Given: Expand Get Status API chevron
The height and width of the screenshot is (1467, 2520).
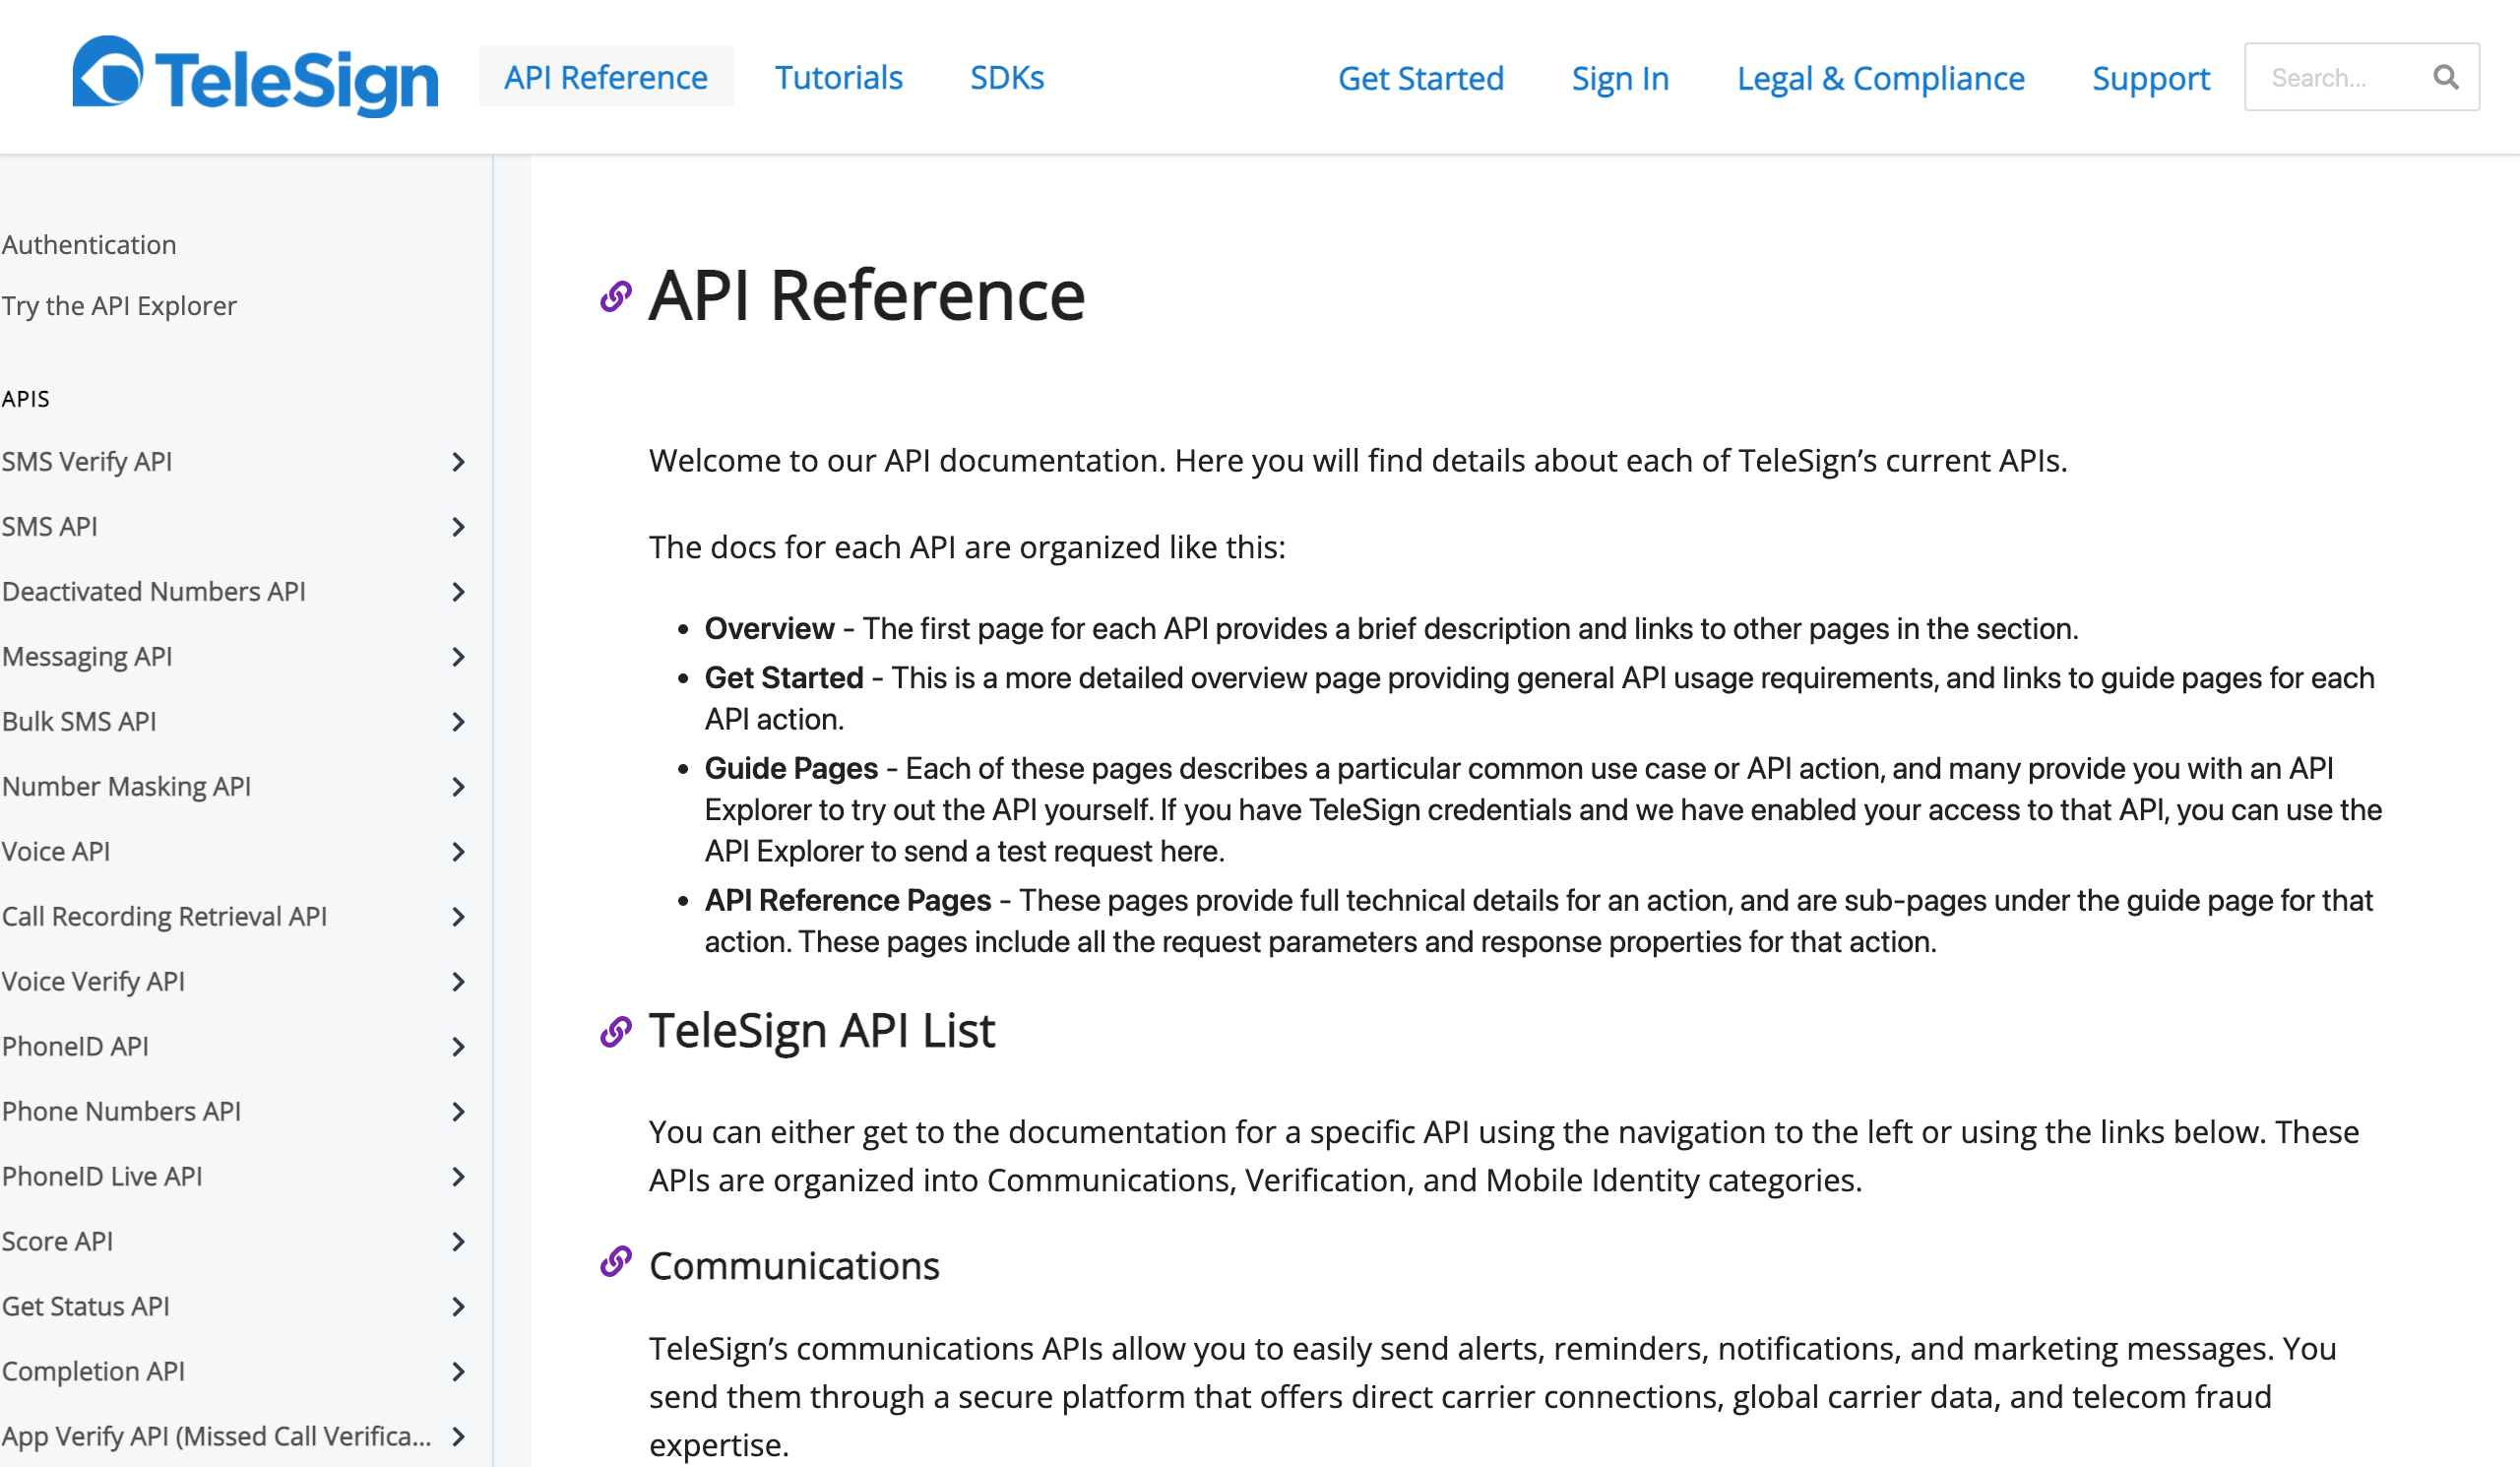Looking at the screenshot, I should pyautogui.click(x=458, y=1307).
